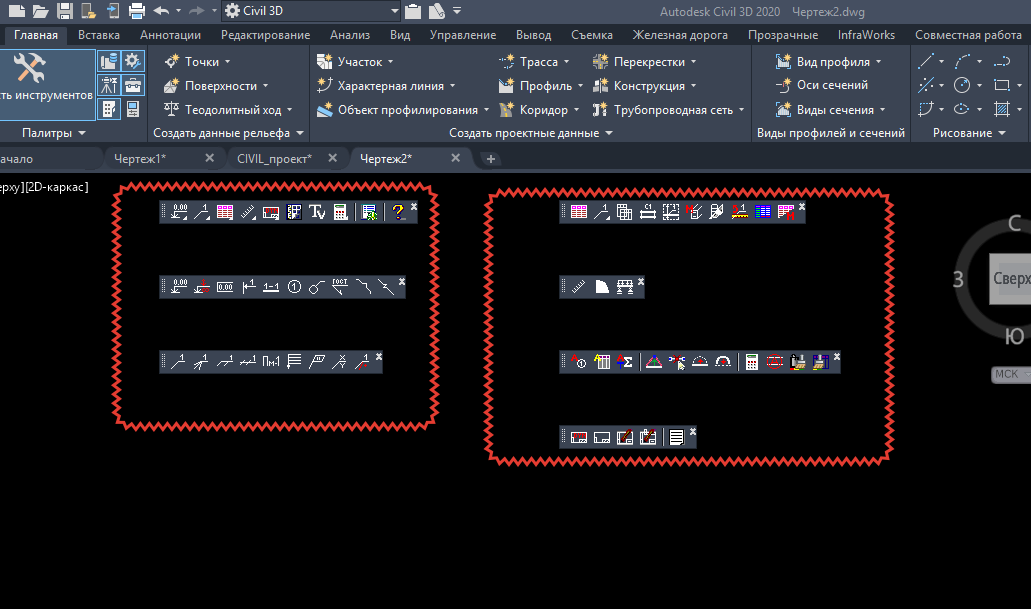1031x609 pixels.
Task: Click the Сверху face on ViewCube
Action: 1011,279
